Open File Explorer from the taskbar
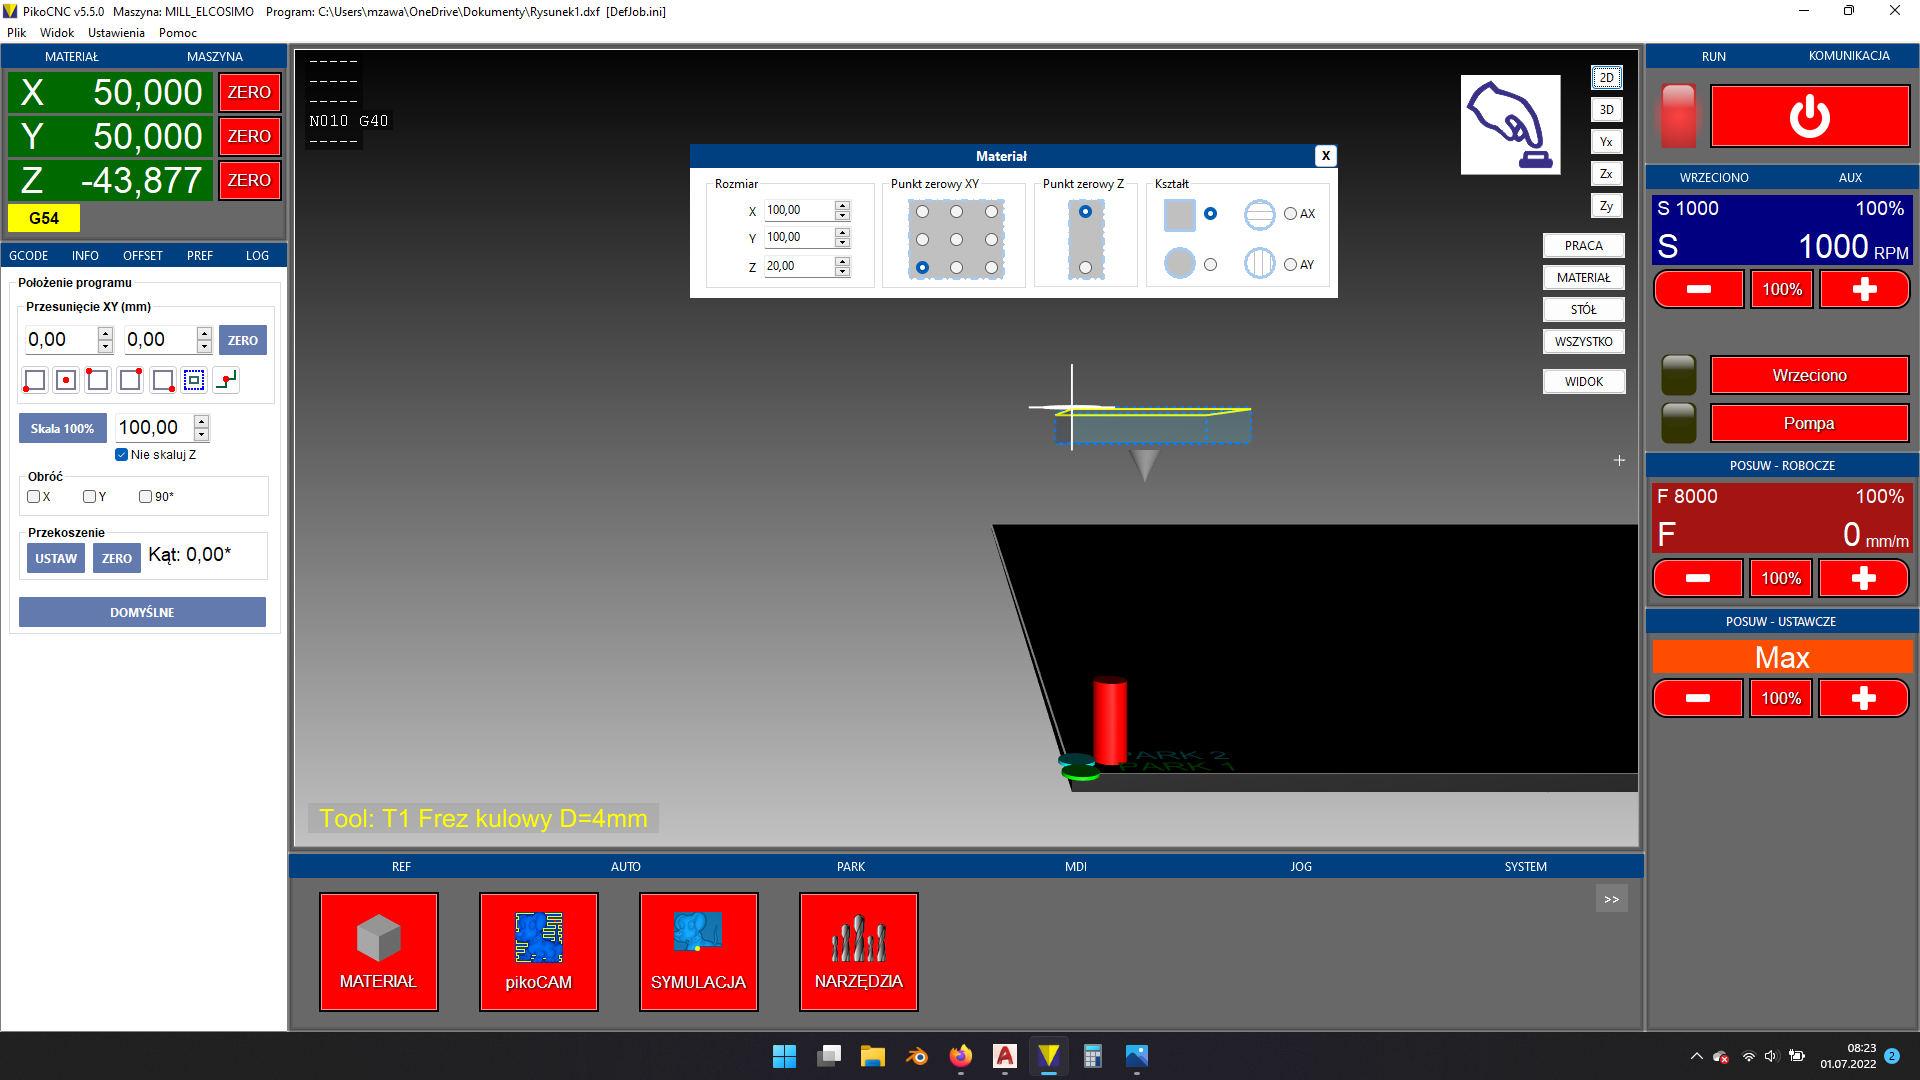The image size is (1920, 1080). click(872, 1056)
